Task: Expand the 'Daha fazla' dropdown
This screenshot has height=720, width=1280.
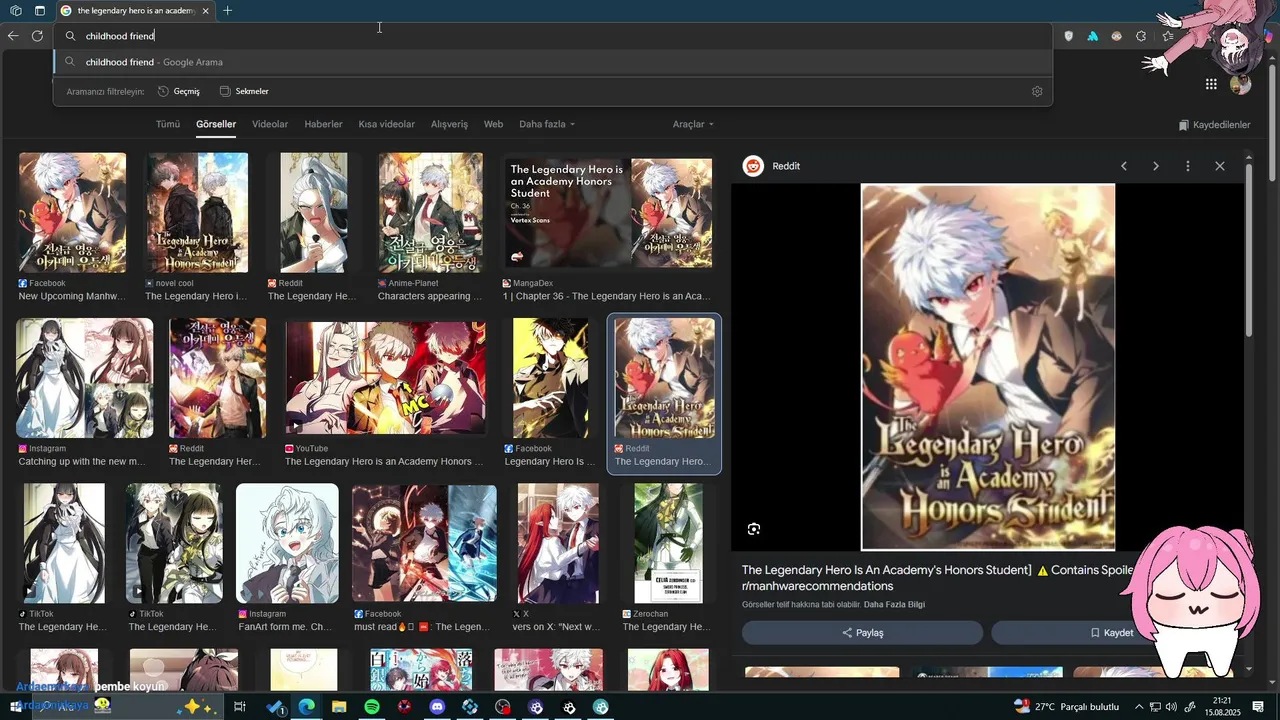Action: click(x=547, y=124)
